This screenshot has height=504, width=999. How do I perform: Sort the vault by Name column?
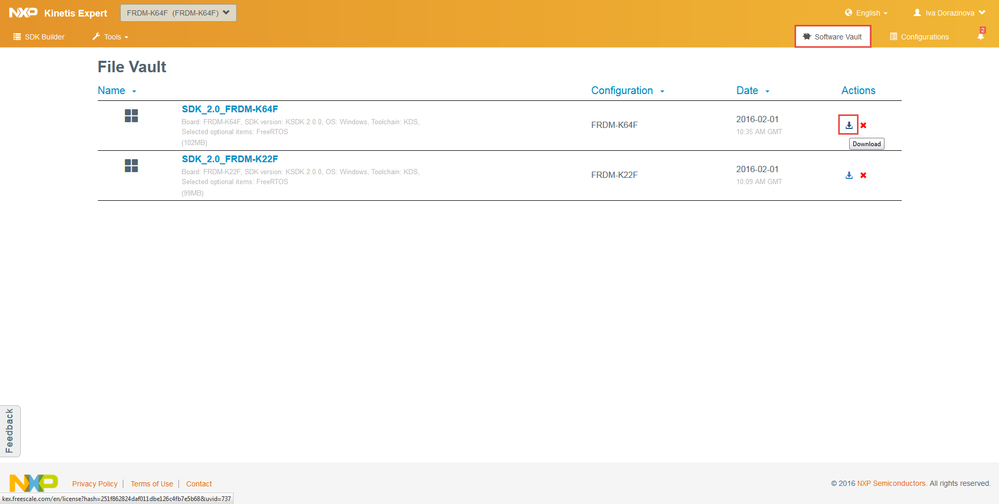pyautogui.click(x=117, y=90)
